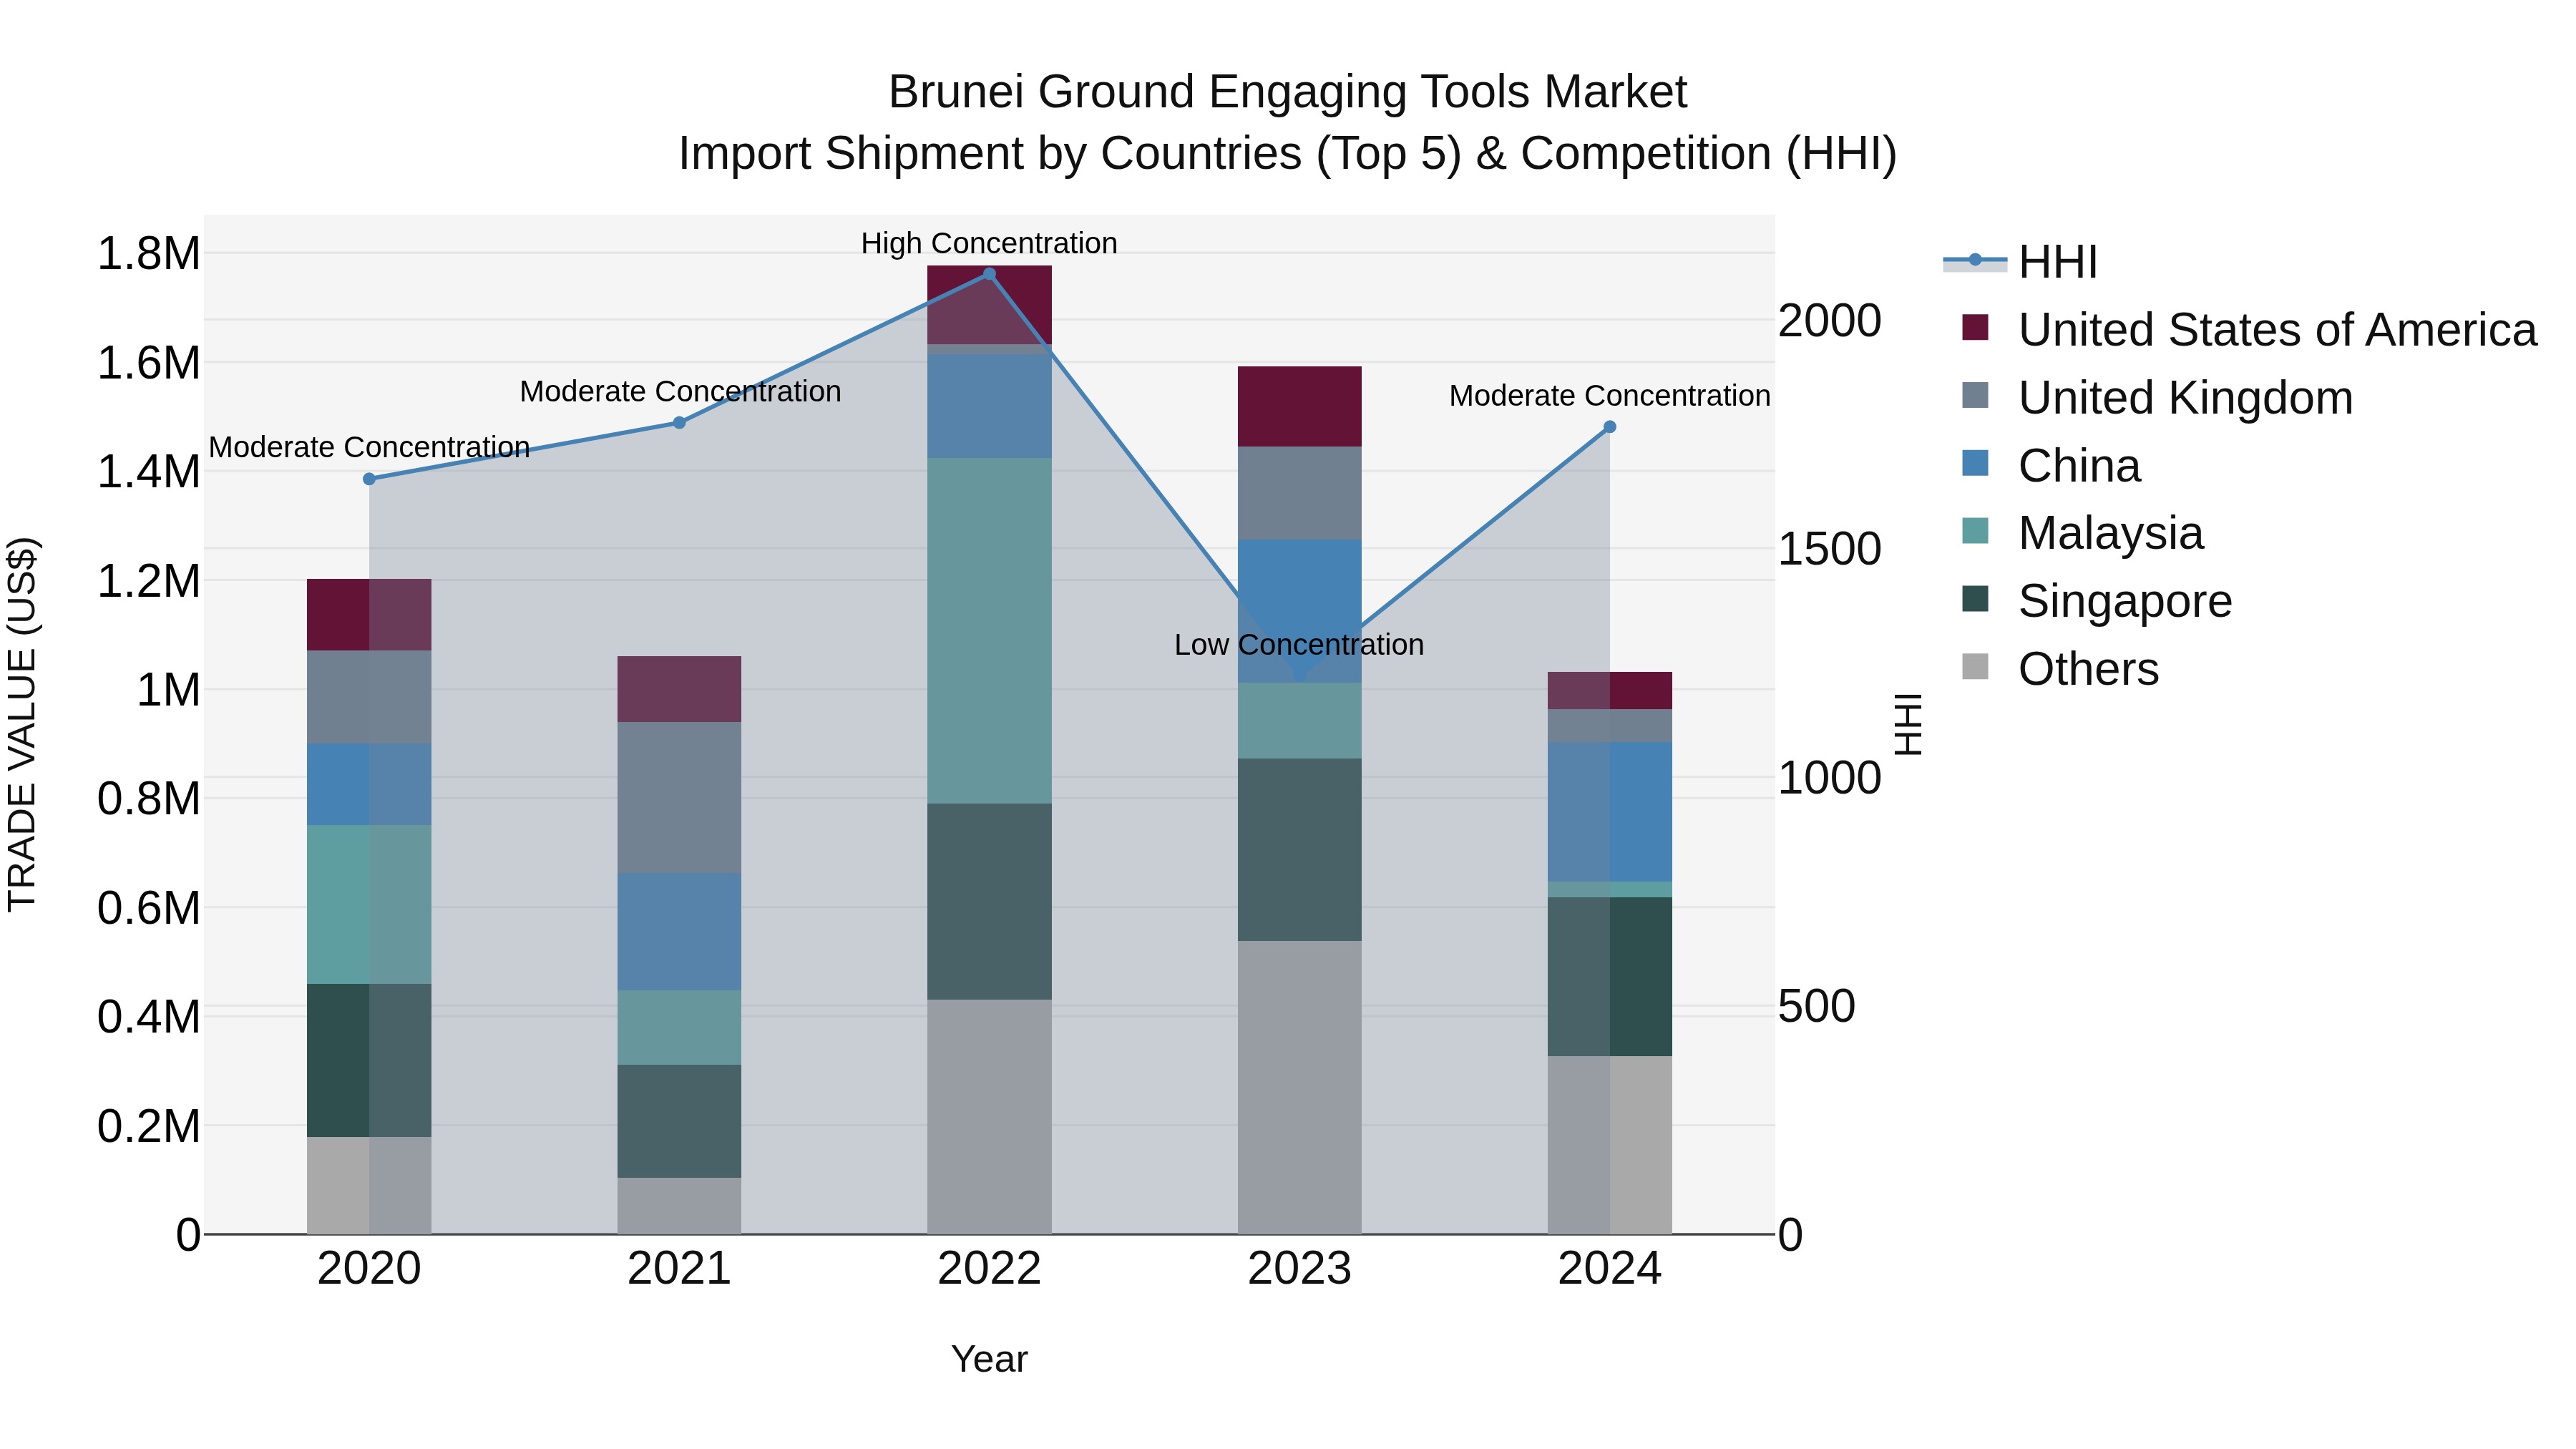
Task: Click the 2023 Others bar segment
Action: point(1299,1087)
